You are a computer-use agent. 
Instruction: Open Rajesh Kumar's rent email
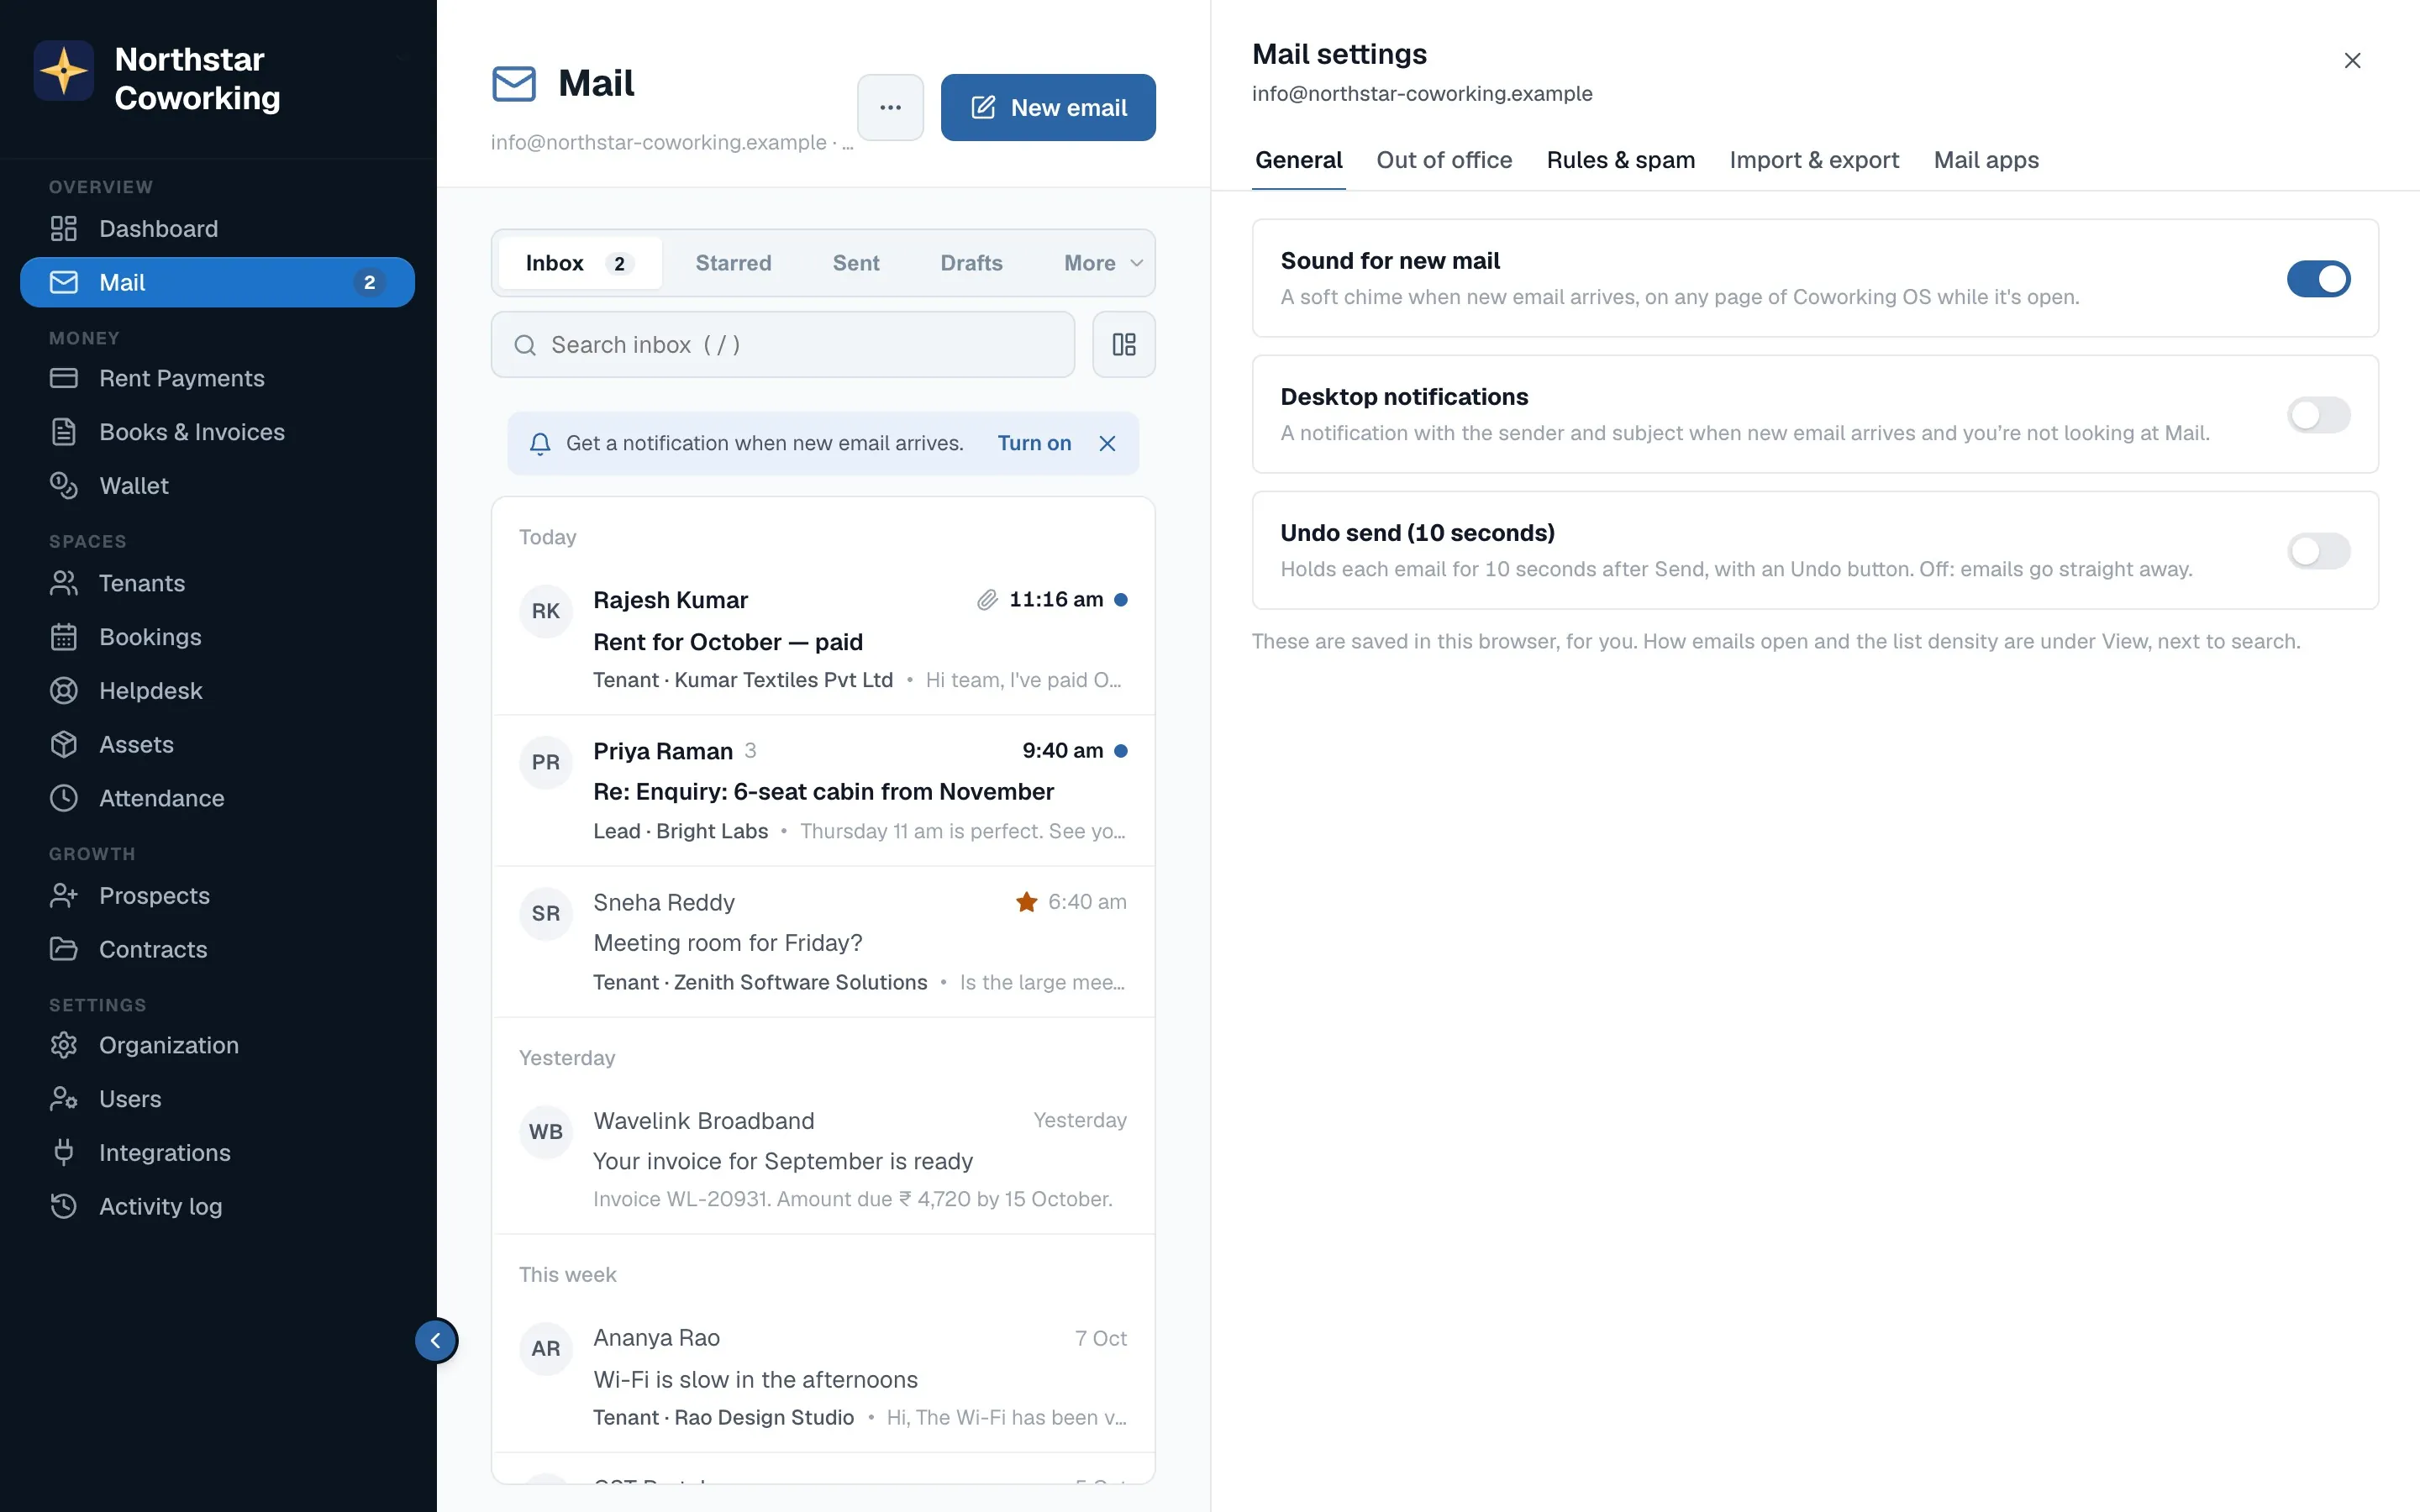click(823, 640)
